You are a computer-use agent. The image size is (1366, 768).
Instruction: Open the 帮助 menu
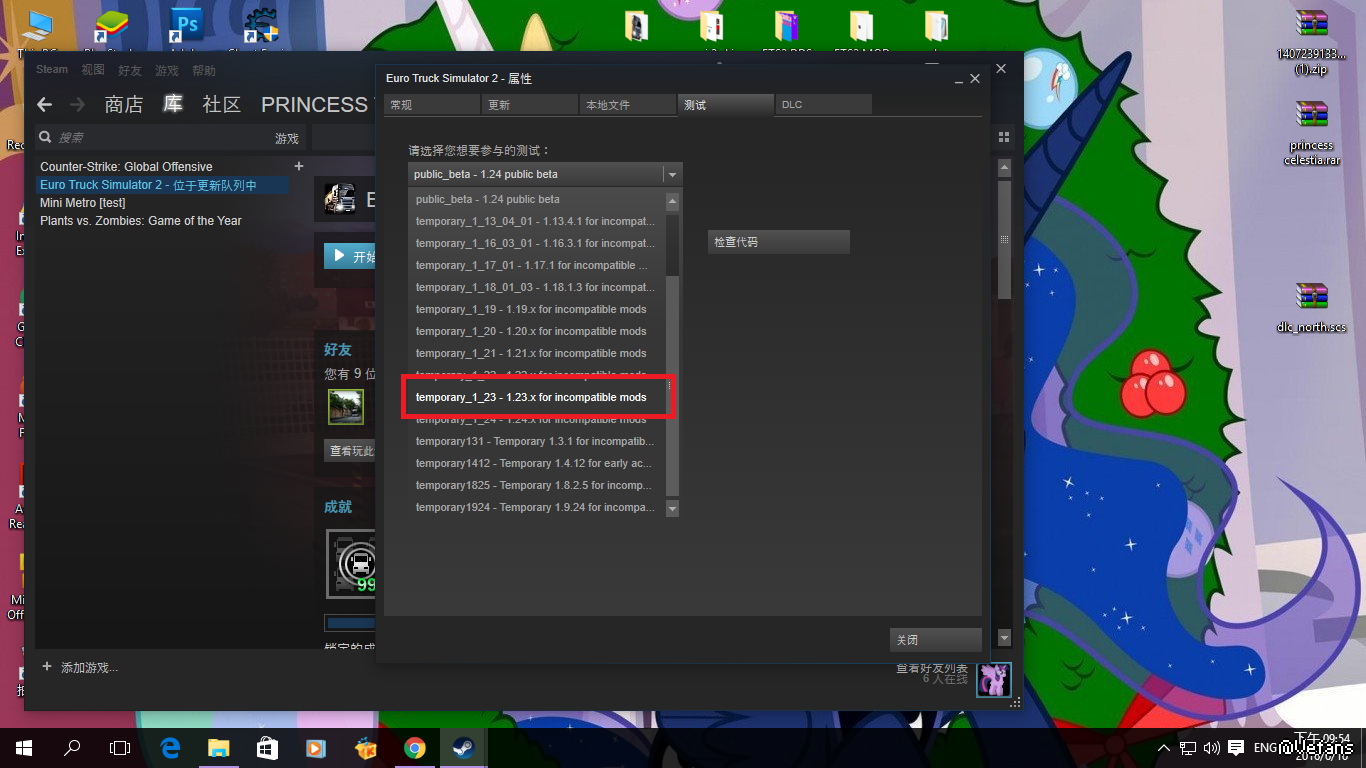click(204, 70)
